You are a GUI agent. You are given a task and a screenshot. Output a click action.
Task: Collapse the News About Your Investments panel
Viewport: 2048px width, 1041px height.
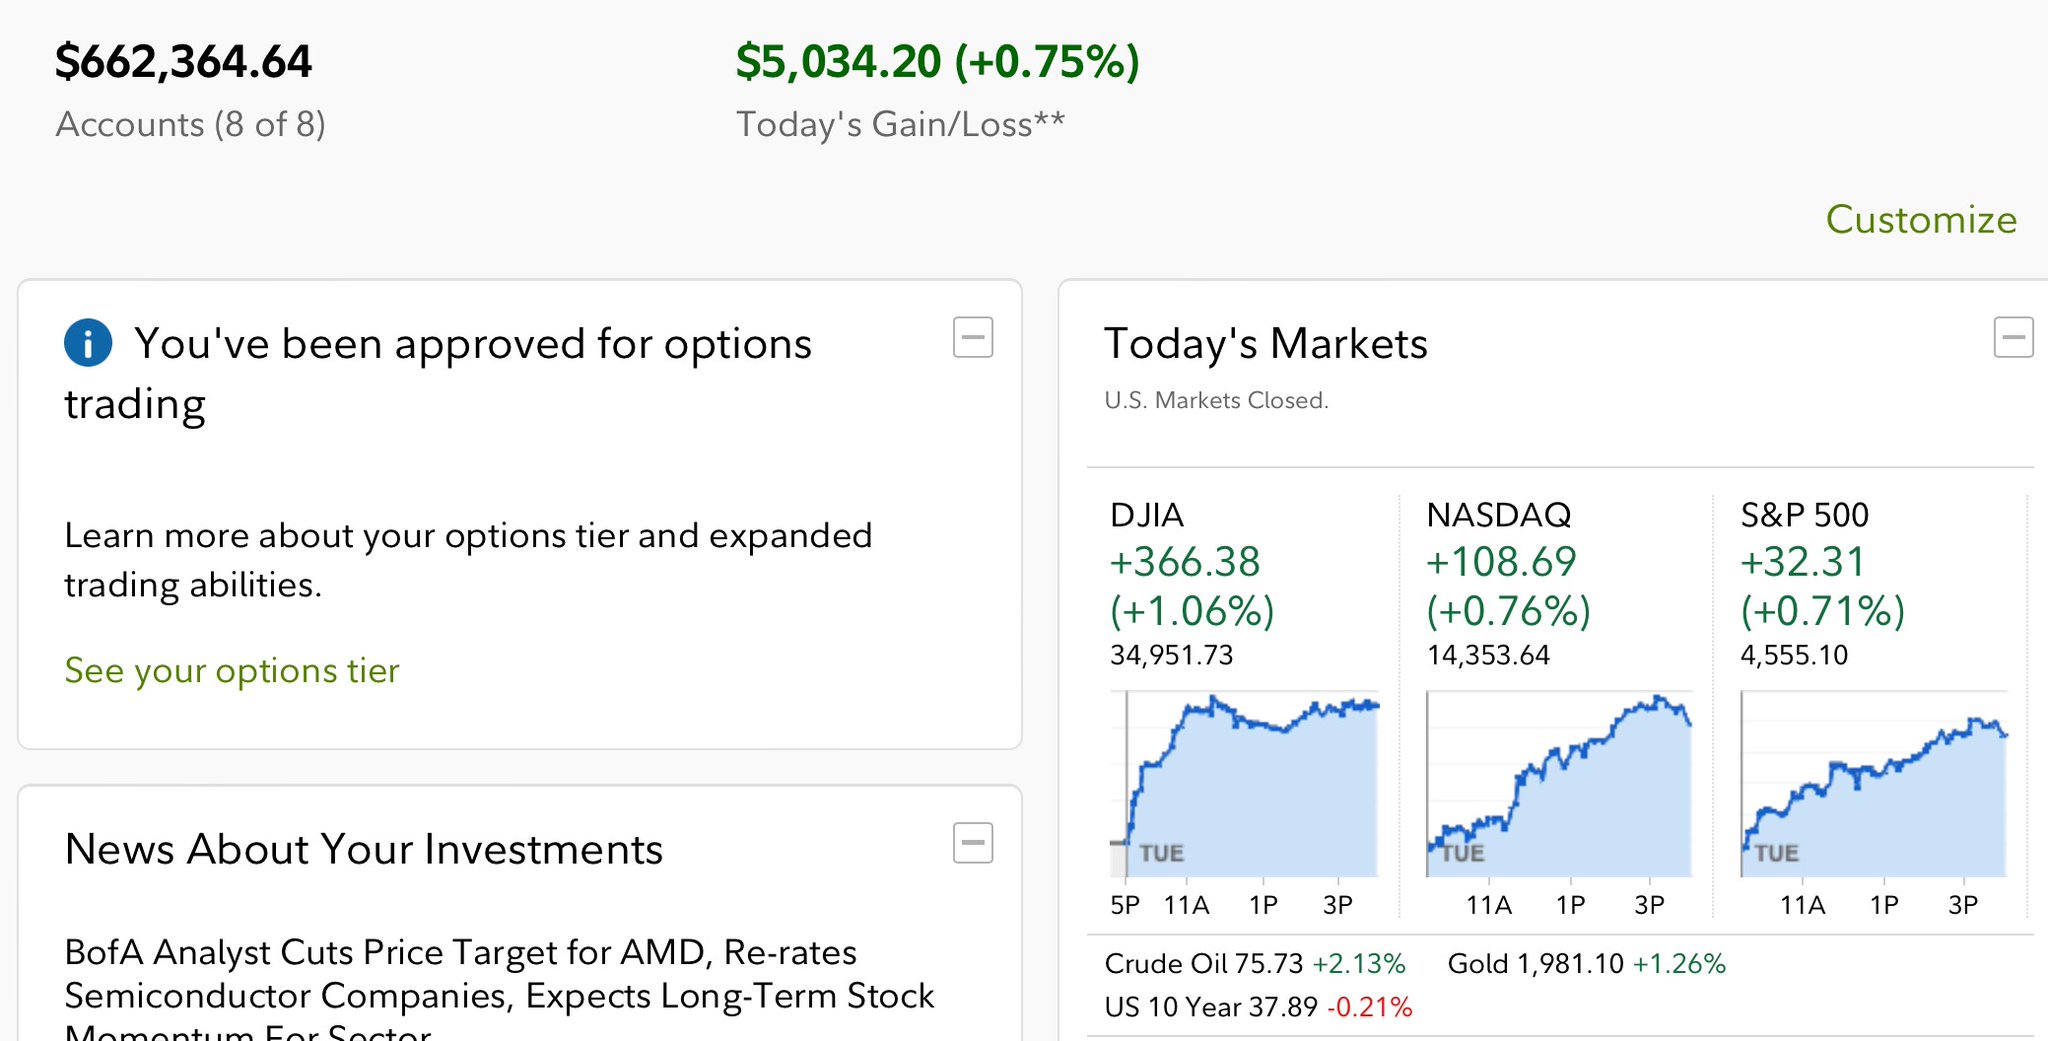coord(973,843)
